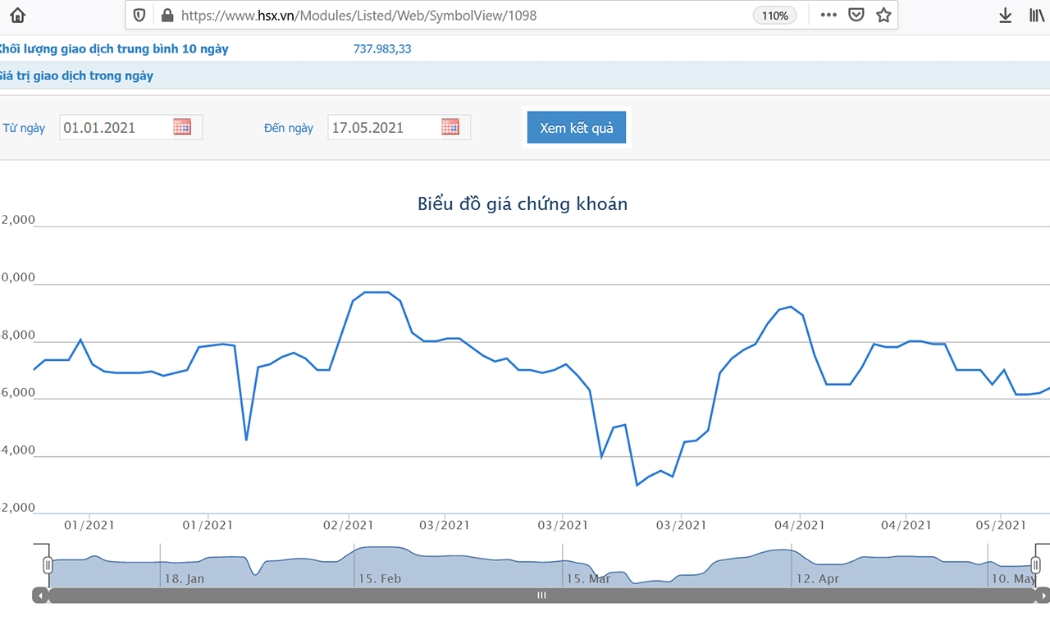This screenshot has height=630, width=1050.
Task: Grab the right navigator range handle
Action: [1035, 565]
